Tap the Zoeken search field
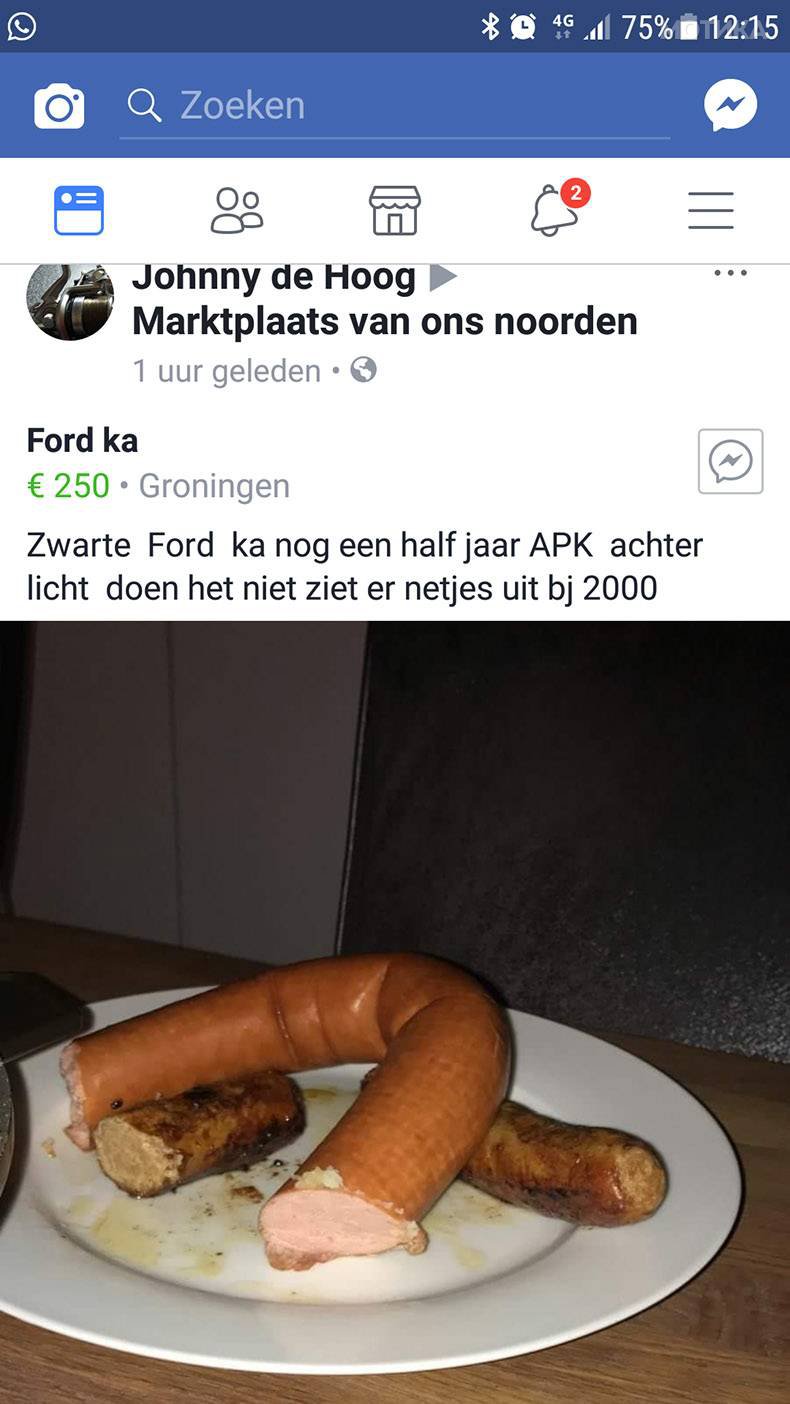 [x=395, y=106]
